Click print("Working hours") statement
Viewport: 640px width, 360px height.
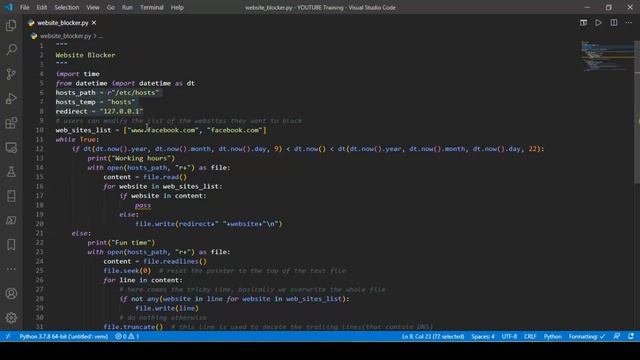coord(131,158)
